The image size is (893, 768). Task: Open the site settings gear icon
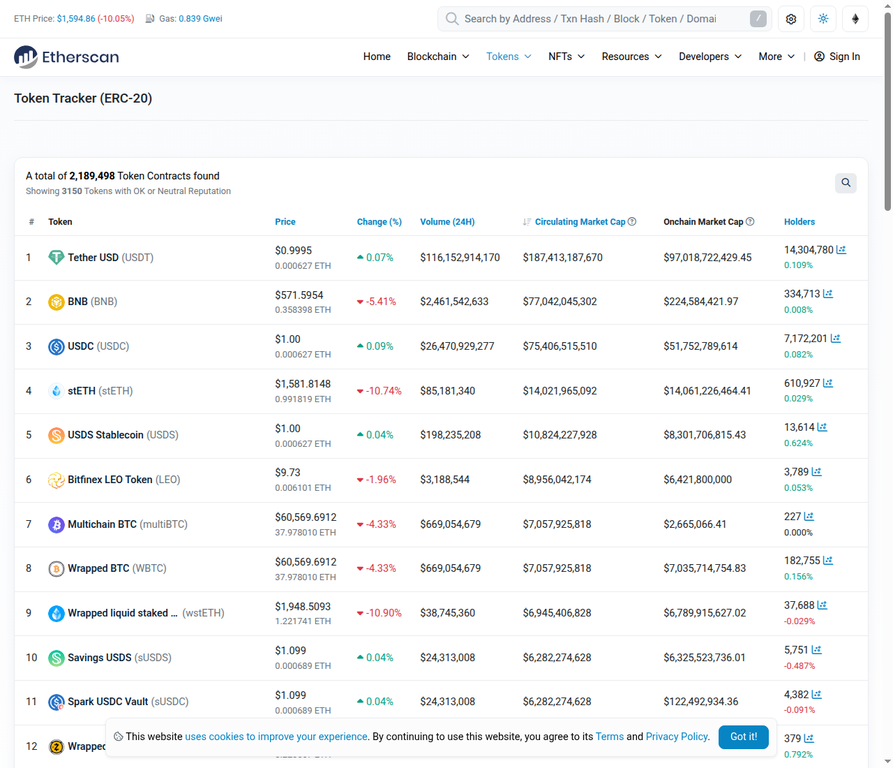pyautogui.click(x=790, y=19)
